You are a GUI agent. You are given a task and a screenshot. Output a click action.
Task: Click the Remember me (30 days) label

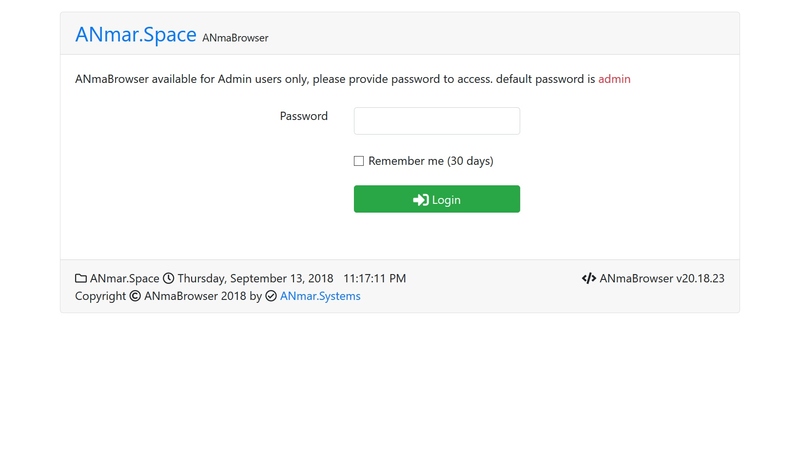(x=430, y=161)
